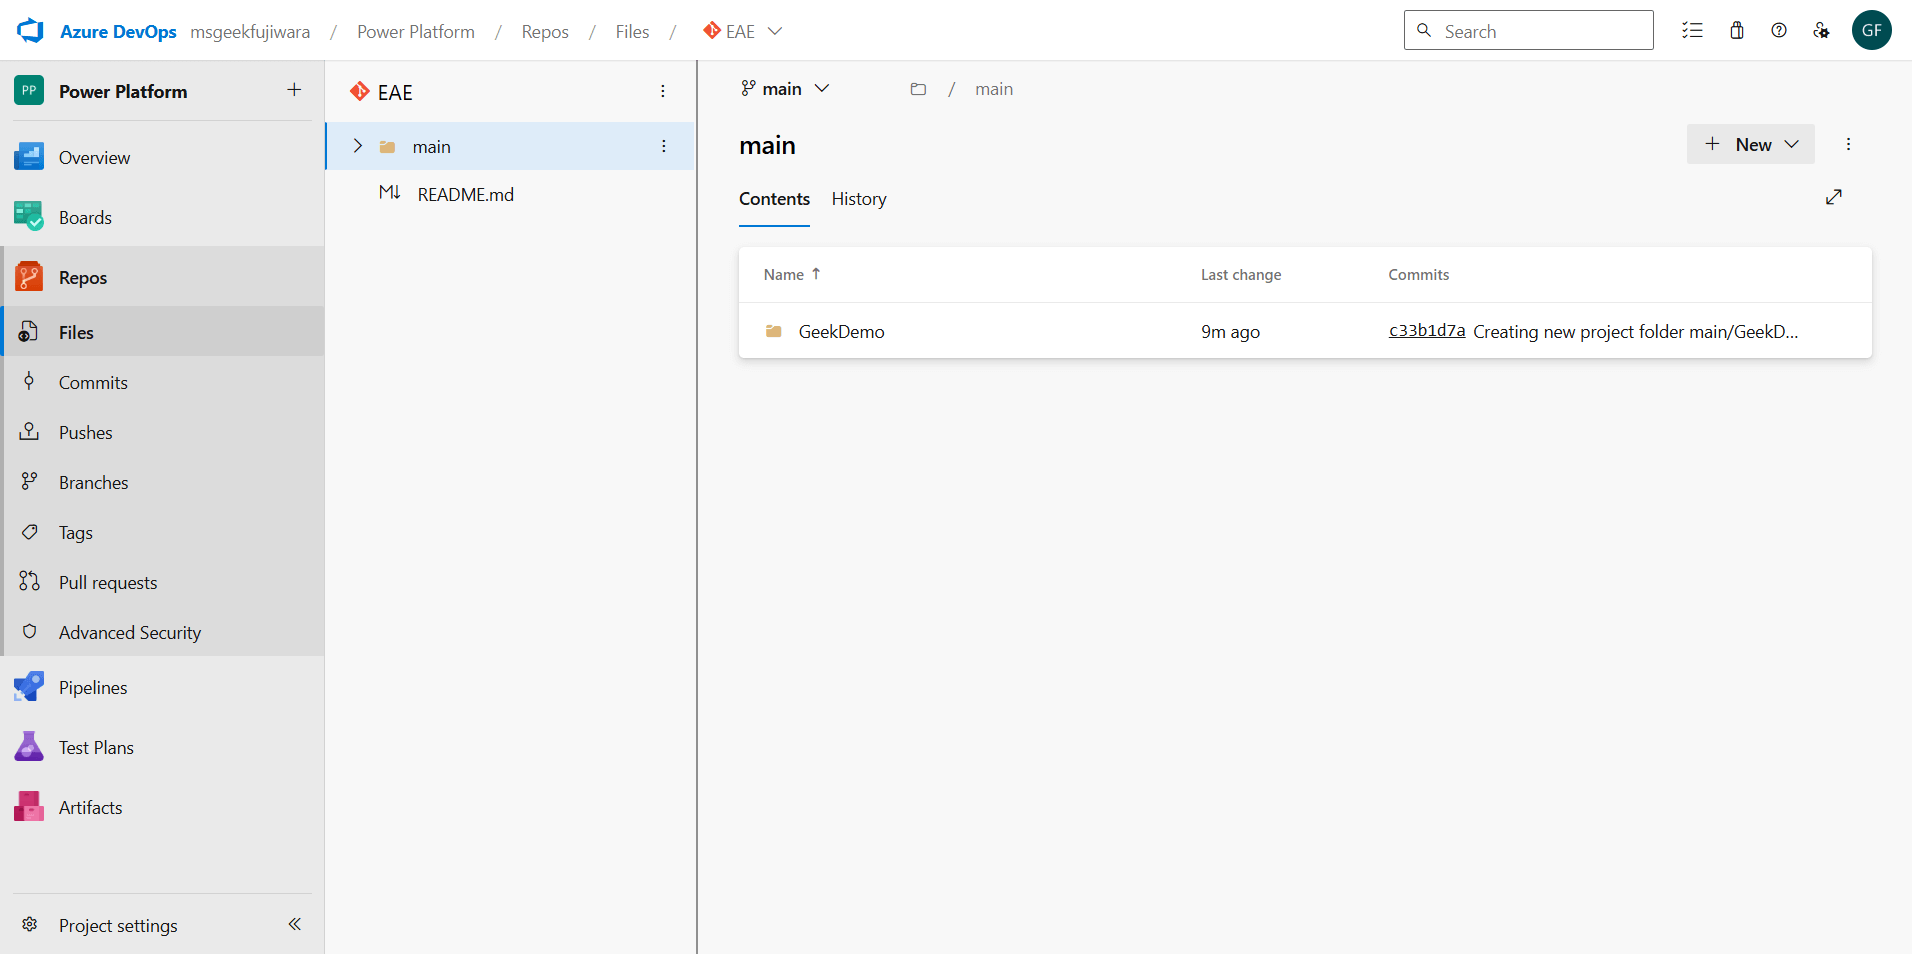Image resolution: width=1912 pixels, height=954 pixels.
Task: Select the Contents tab
Action: (774, 199)
